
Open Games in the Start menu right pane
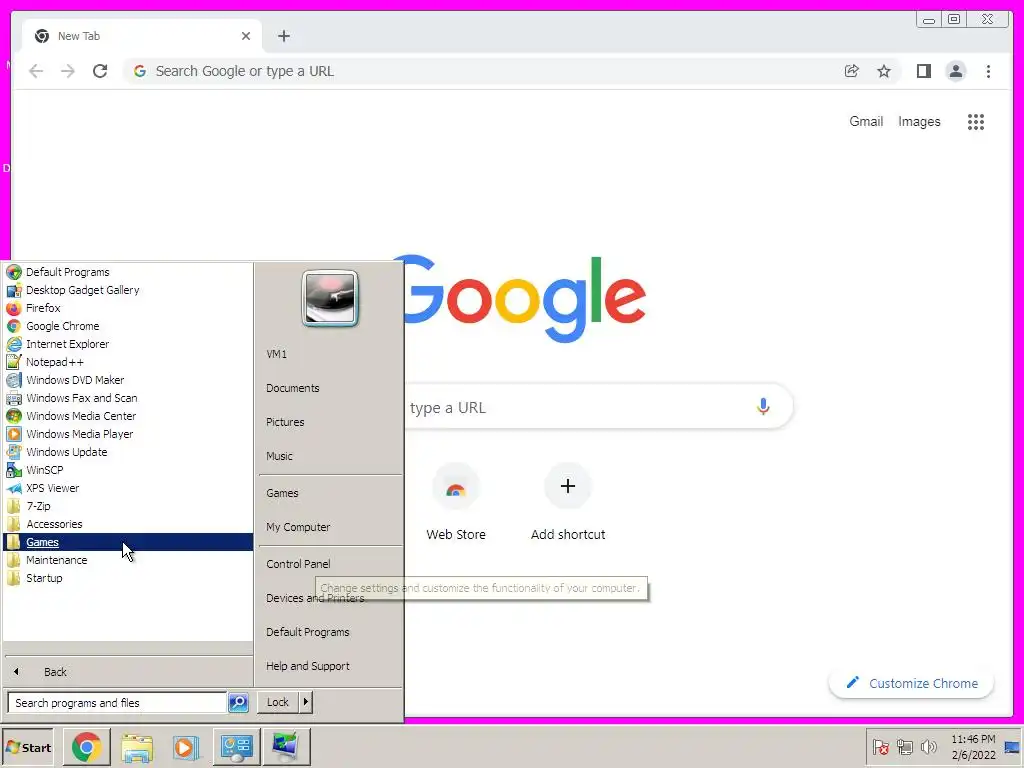(x=329, y=493)
